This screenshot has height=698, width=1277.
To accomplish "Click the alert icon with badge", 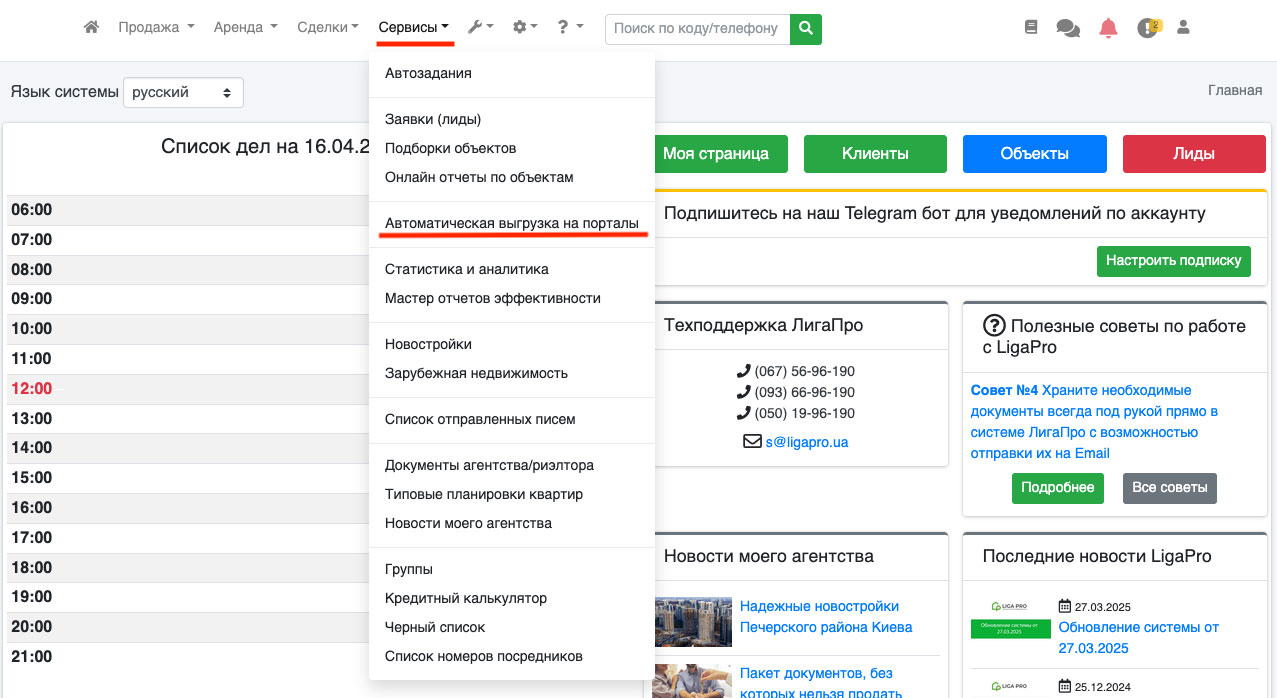I will click(x=1147, y=29).
